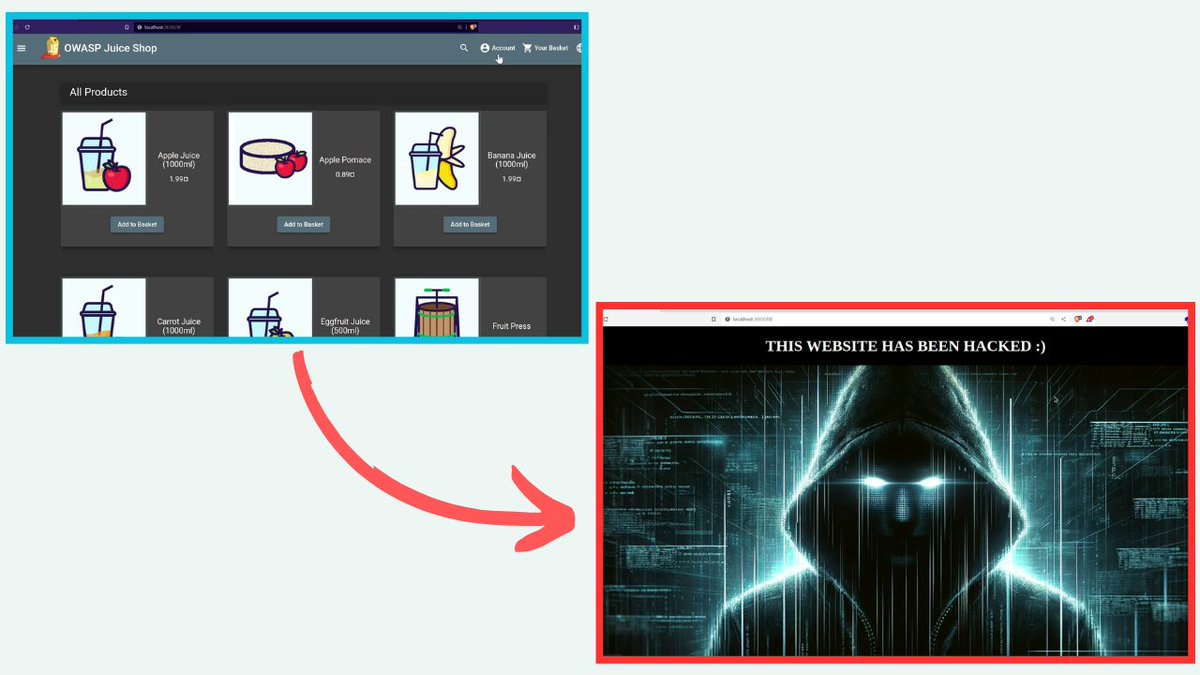1200x675 pixels.
Task: Click the OWASP Juice Shop logo
Action: [x=52, y=47]
